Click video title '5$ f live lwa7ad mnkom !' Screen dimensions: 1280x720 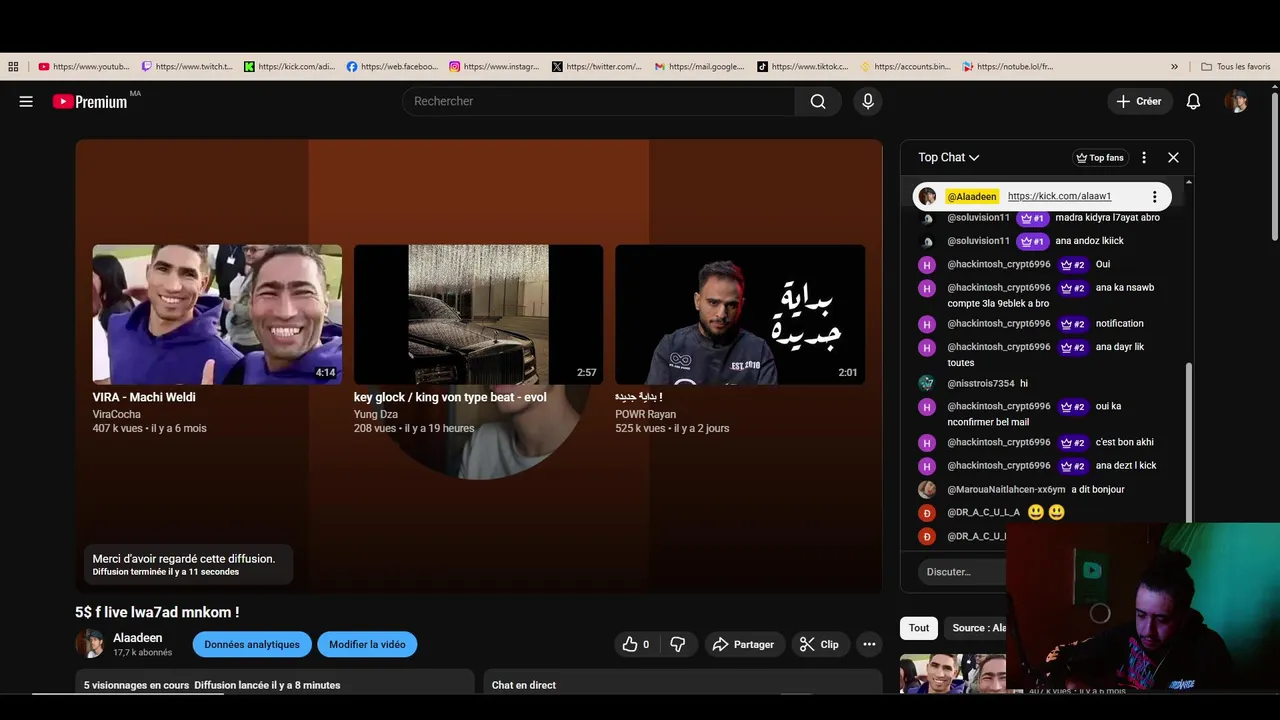point(157,612)
